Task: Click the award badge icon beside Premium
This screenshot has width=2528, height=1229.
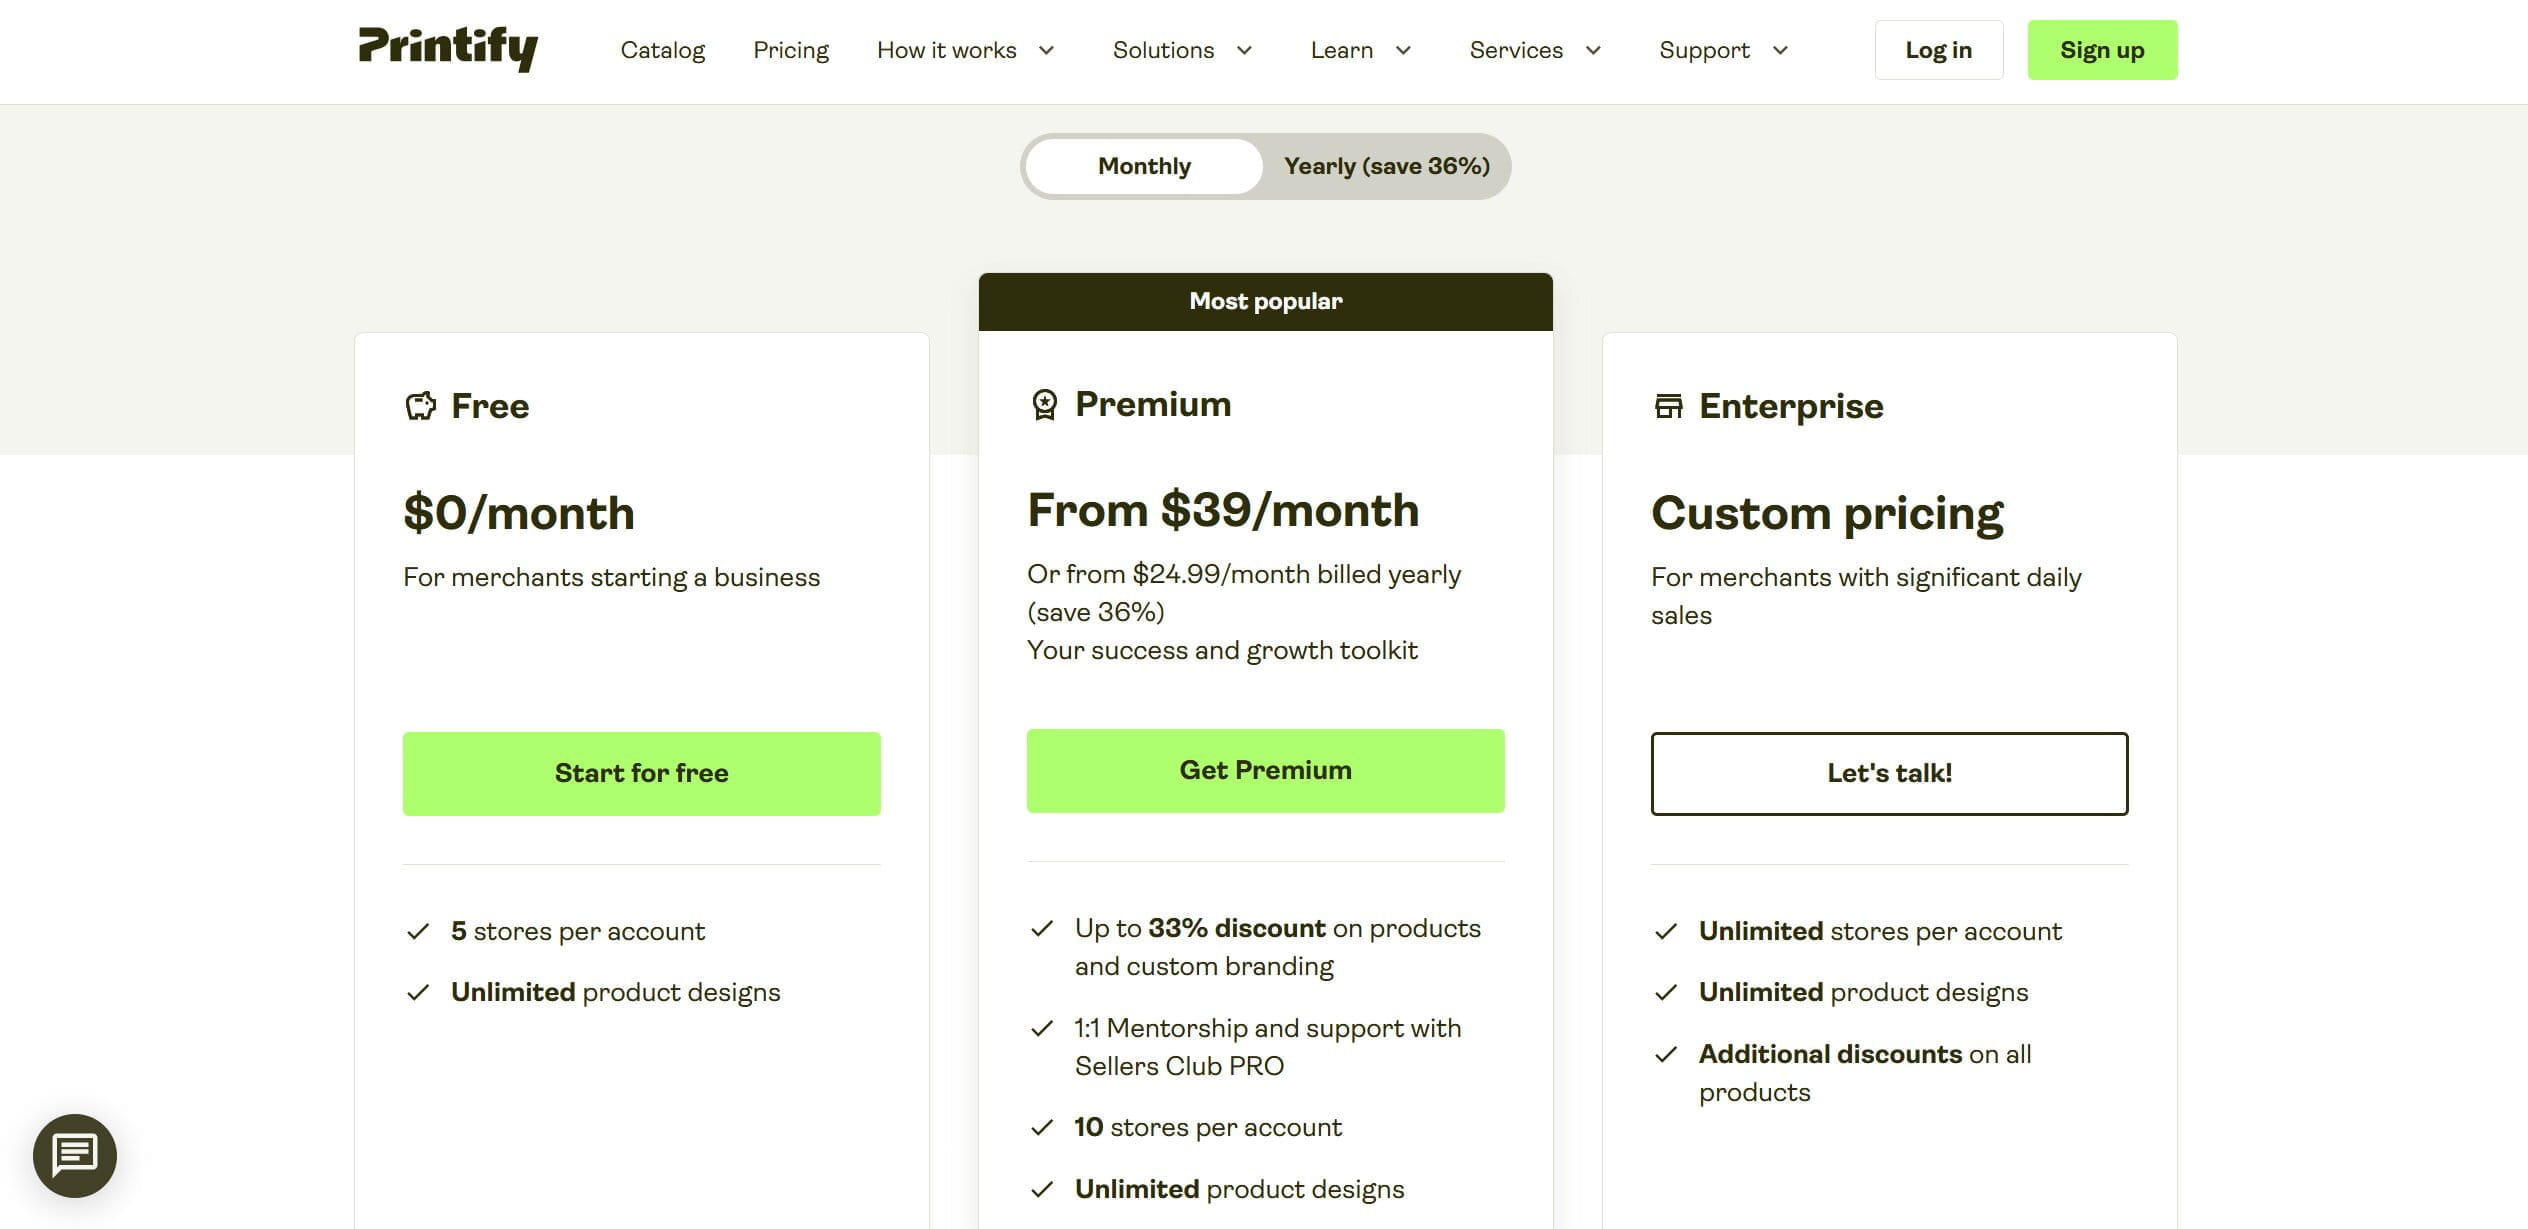Action: pyautogui.click(x=1044, y=404)
